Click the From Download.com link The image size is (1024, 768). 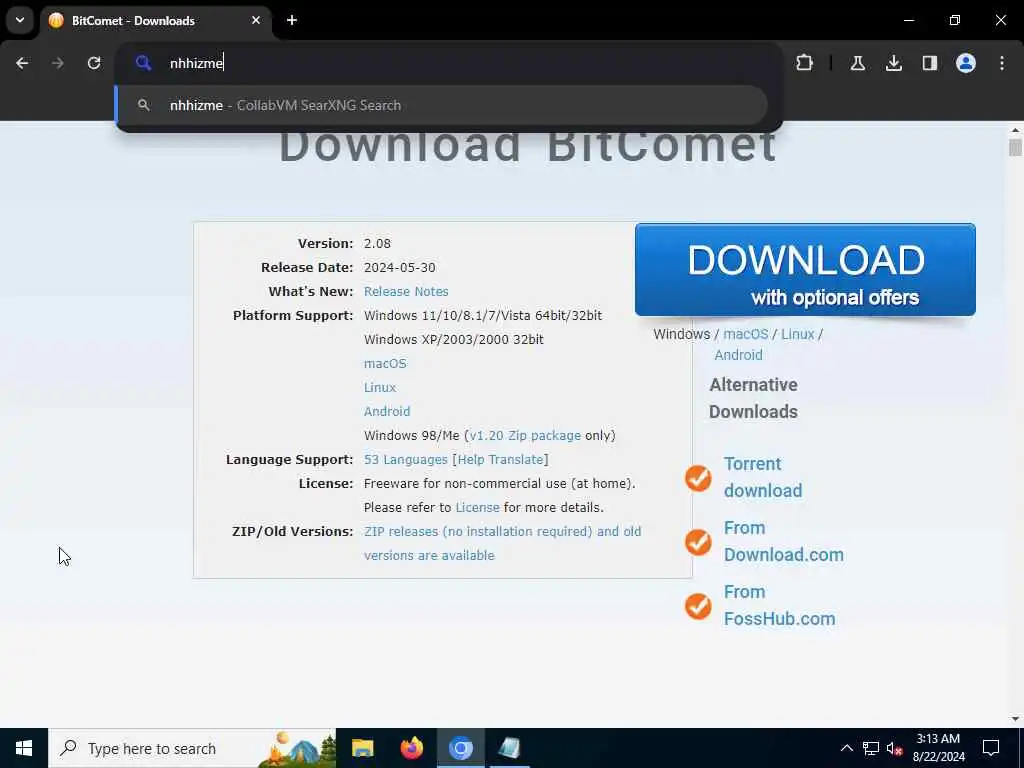tap(784, 541)
